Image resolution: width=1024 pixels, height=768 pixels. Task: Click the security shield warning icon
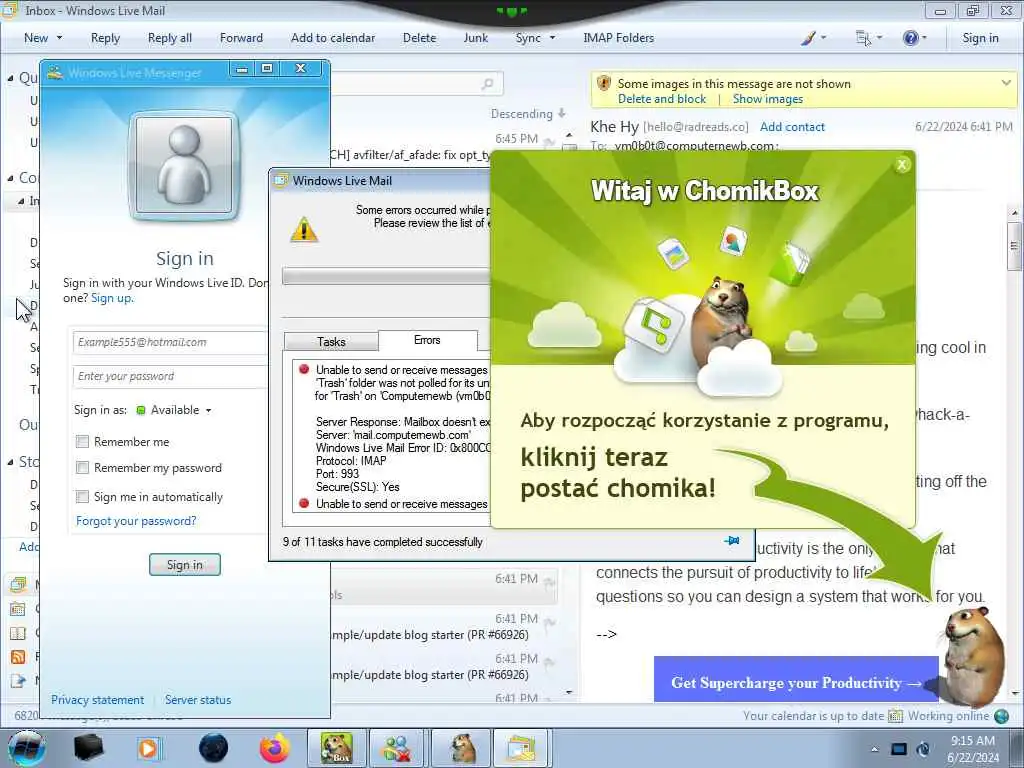point(604,84)
